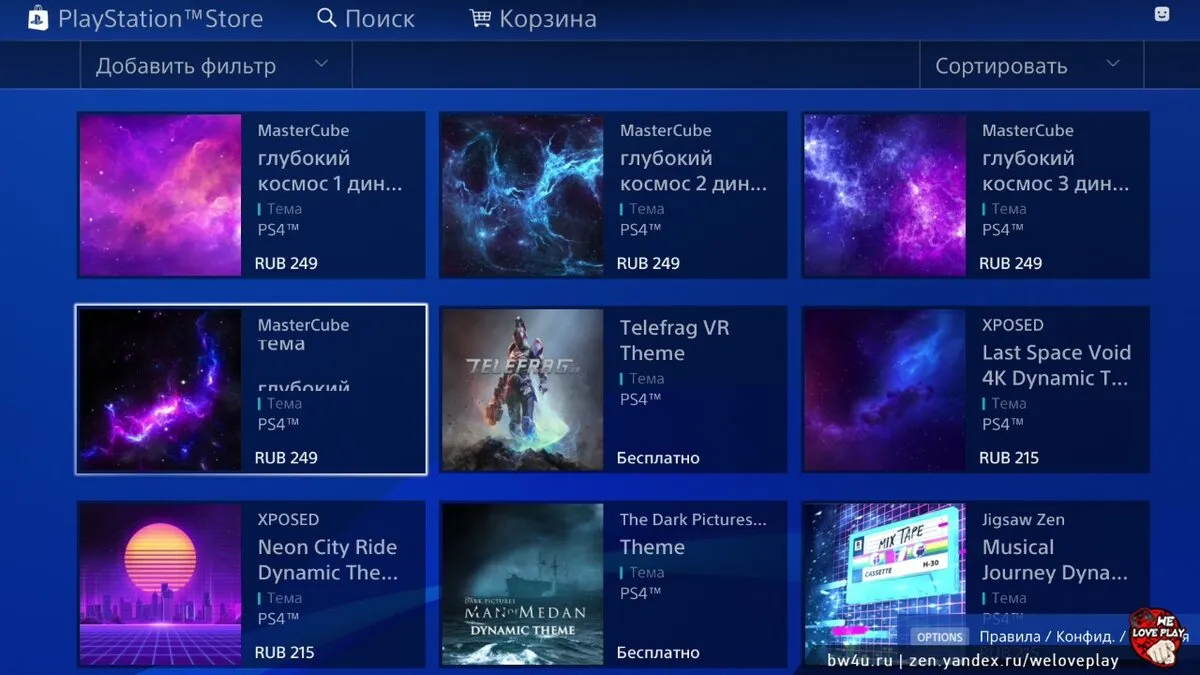Click Бесплатно on Telefrag VR Theme
Viewport: 1200px width, 675px height.
click(658, 458)
